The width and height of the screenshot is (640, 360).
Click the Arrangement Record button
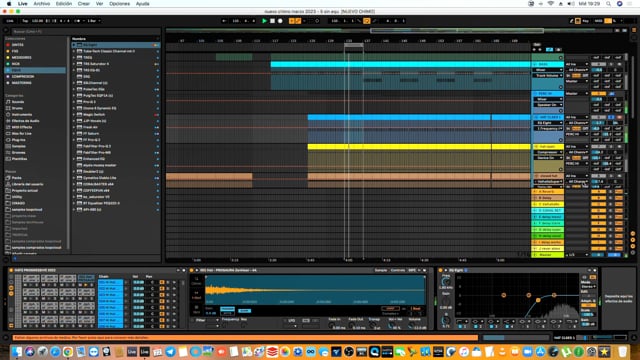(280, 21)
